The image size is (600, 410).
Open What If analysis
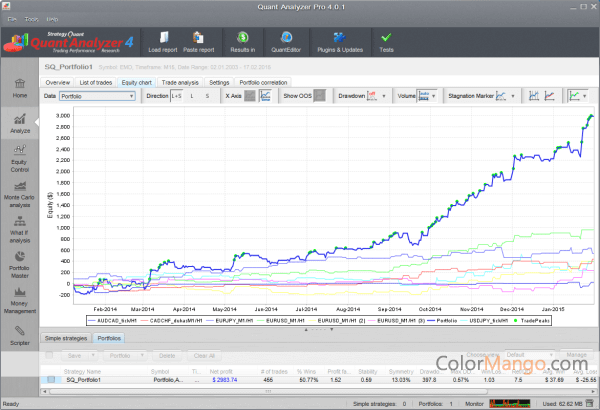coord(20,230)
